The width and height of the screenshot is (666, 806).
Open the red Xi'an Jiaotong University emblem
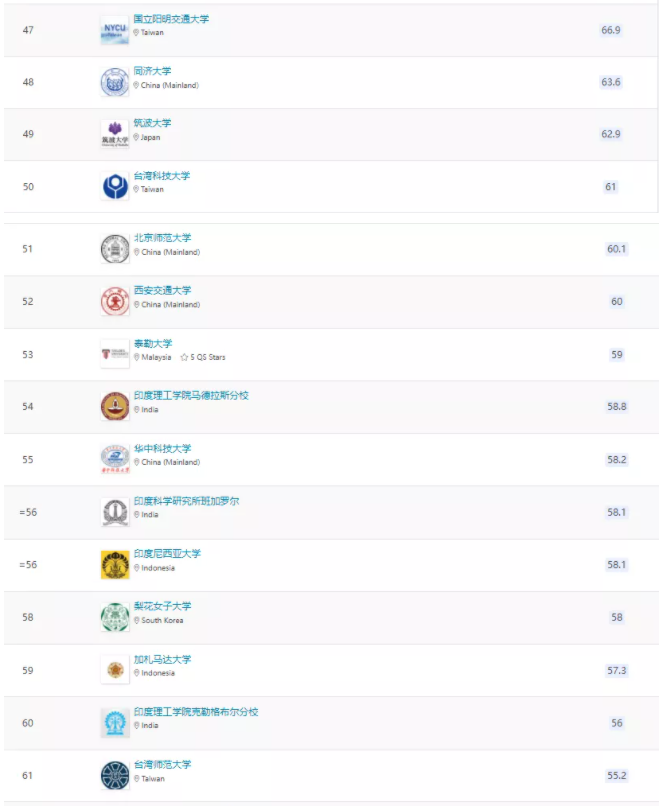click(115, 302)
